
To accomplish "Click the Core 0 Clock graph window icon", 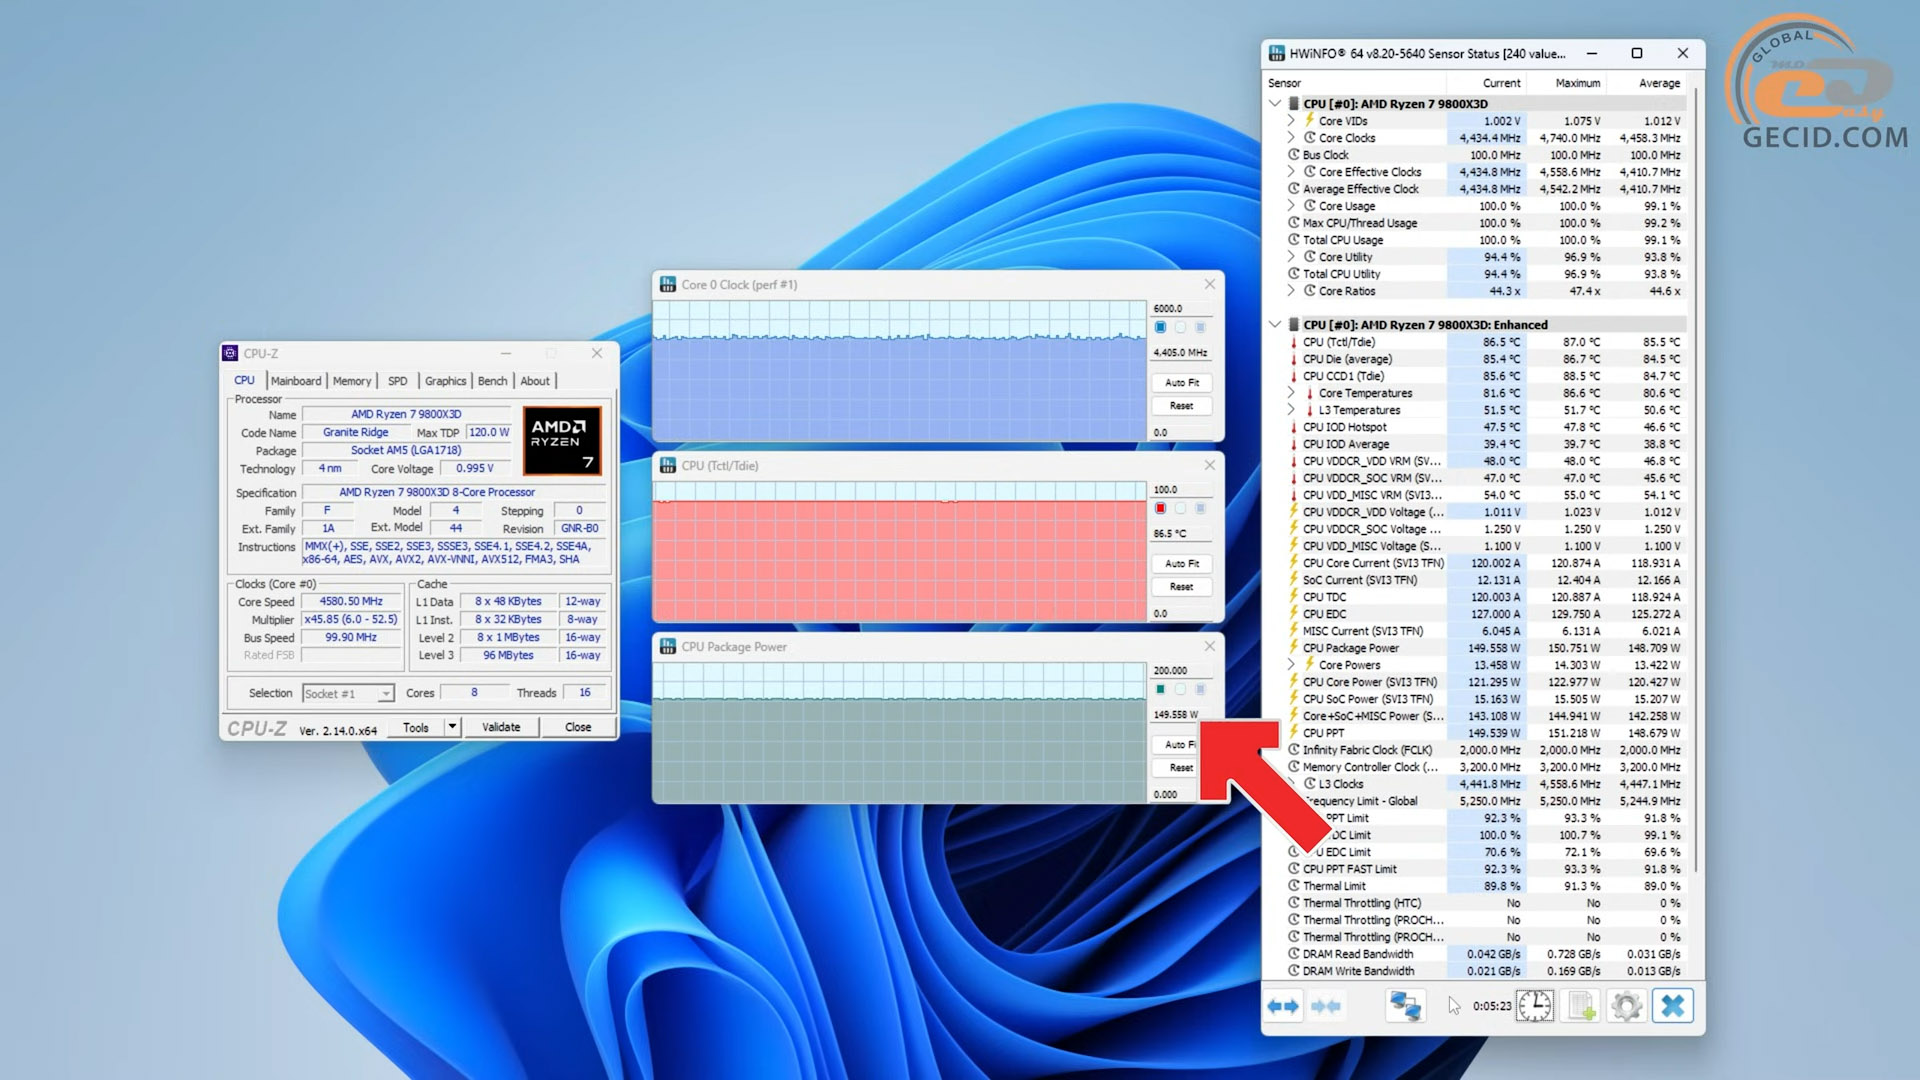I will [668, 285].
